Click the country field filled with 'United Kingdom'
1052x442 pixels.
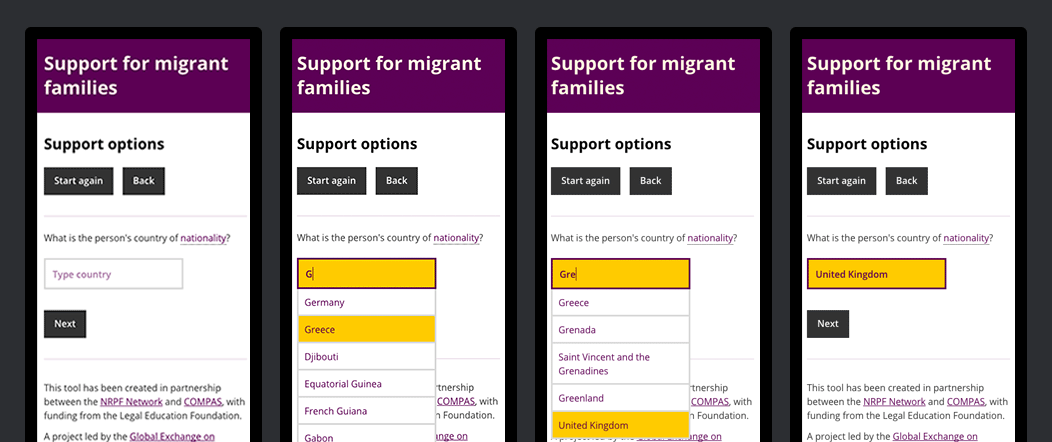coord(875,274)
